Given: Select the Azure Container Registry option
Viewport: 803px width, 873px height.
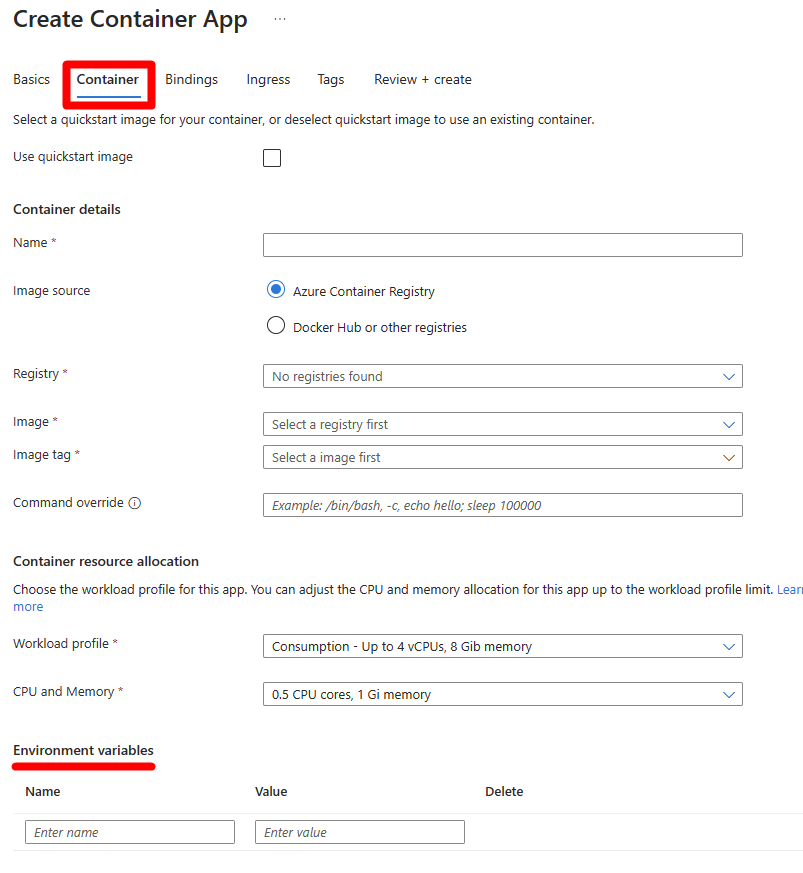Looking at the screenshot, I should click(275, 289).
